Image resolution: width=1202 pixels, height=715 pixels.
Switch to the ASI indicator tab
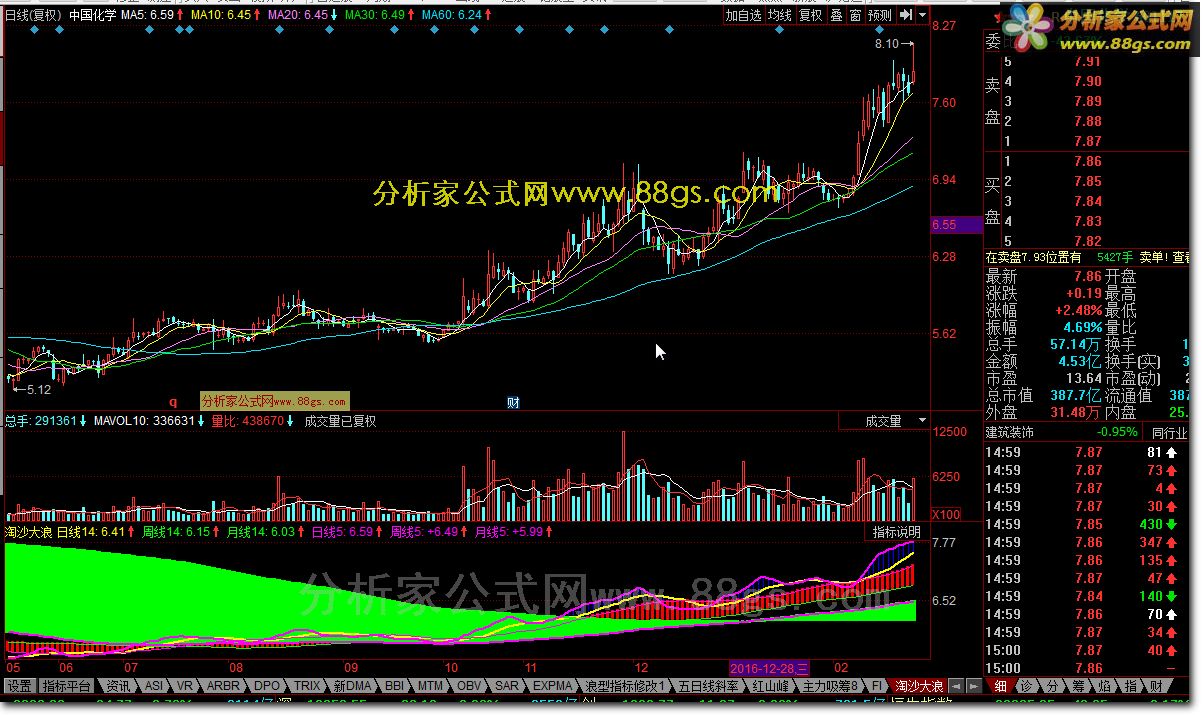(153, 686)
